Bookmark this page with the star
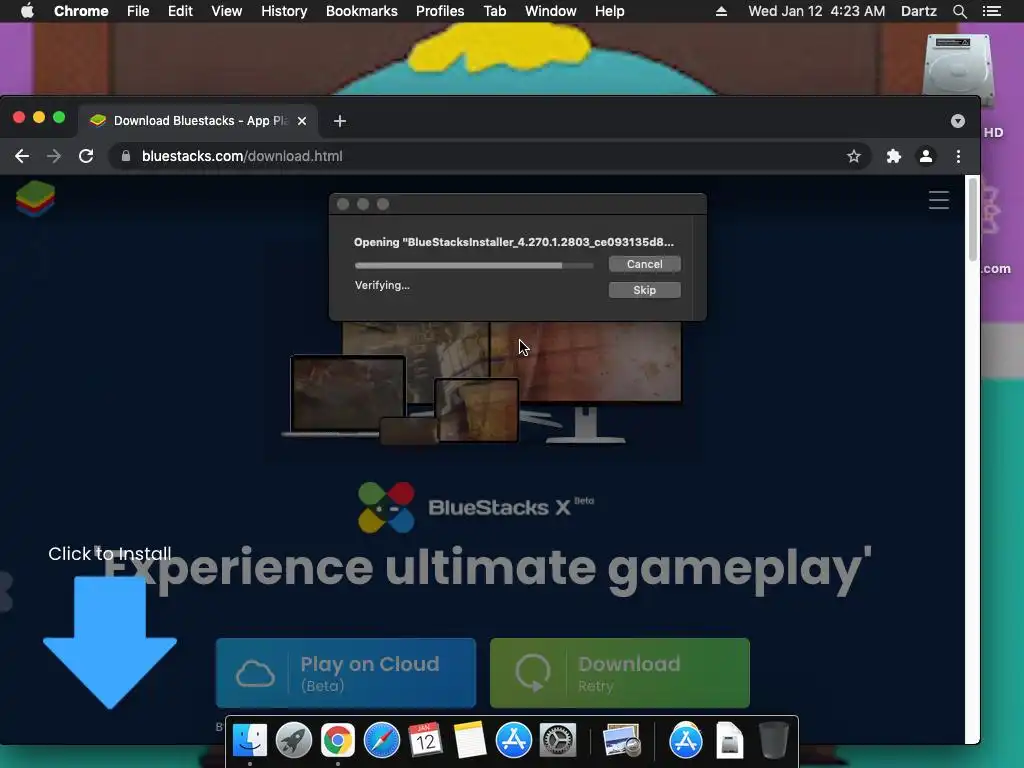Viewport: 1024px width, 768px height. pos(854,156)
